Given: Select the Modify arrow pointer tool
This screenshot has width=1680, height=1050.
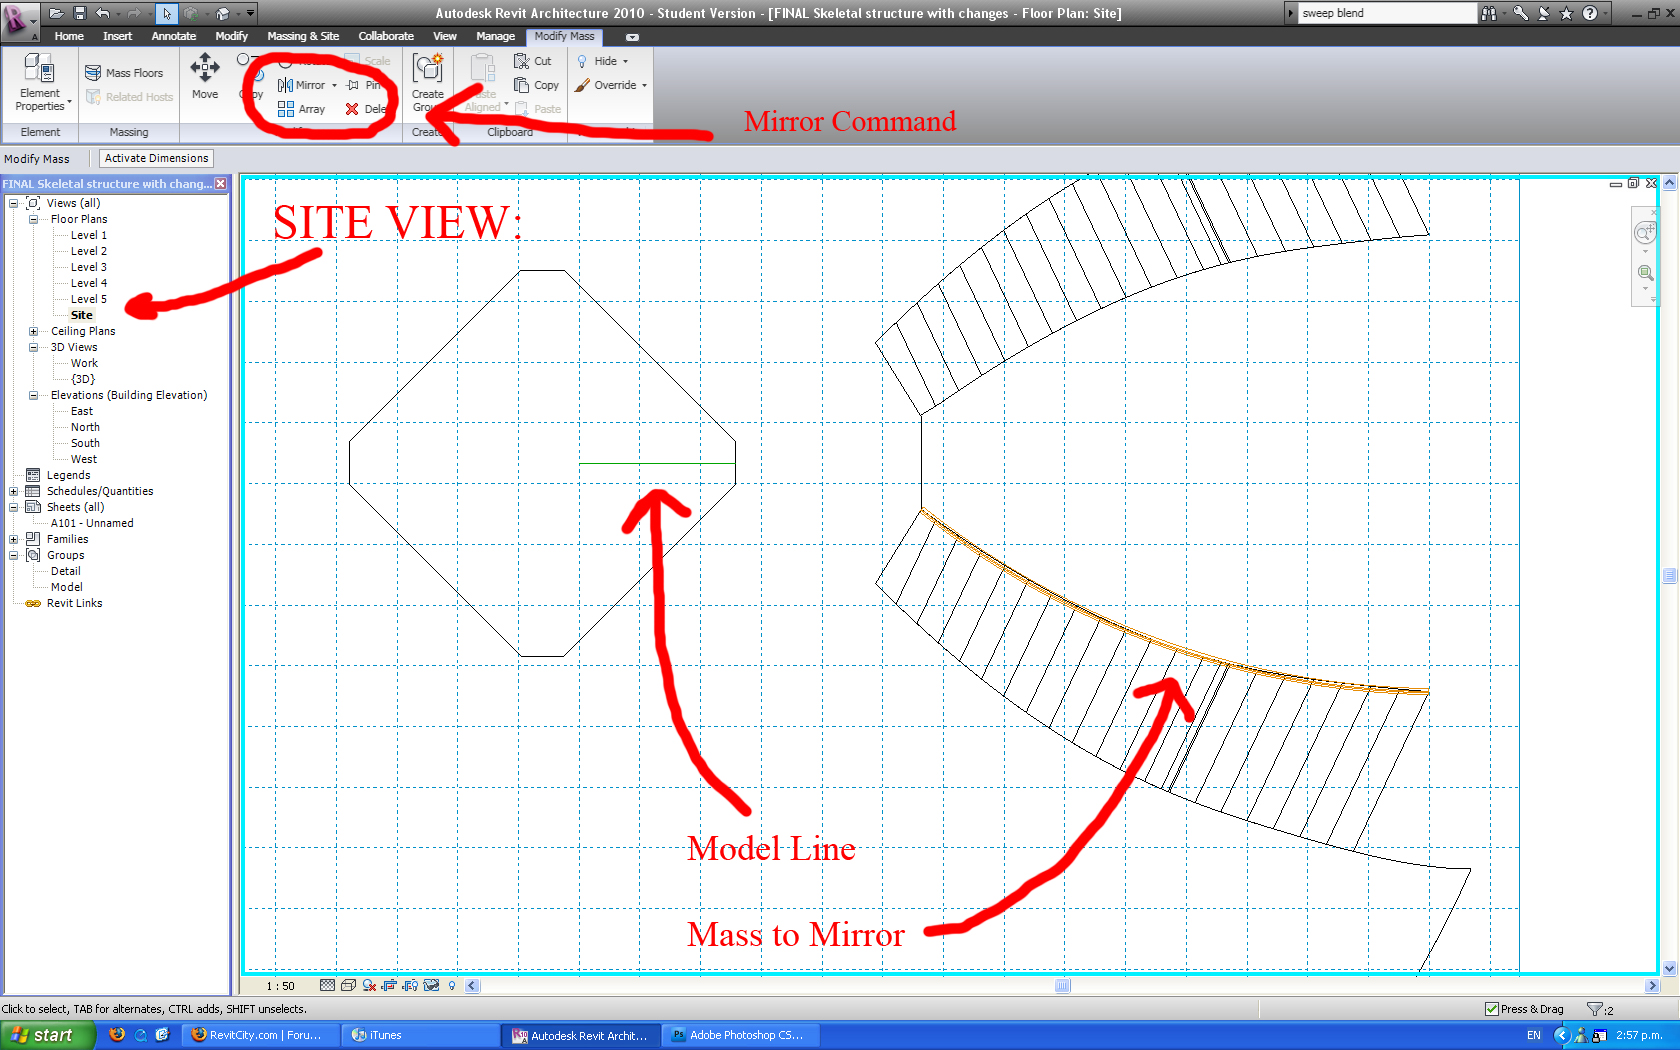Looking at the screenshot, I should tap(167, 13).
